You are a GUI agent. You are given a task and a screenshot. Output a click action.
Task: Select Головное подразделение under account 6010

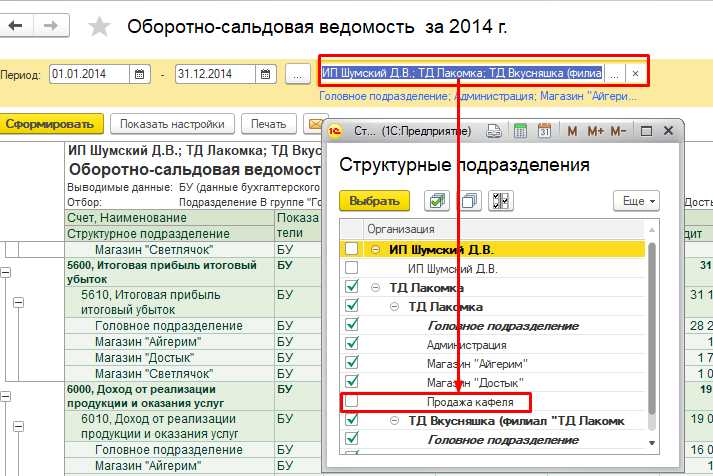point(169,450)
